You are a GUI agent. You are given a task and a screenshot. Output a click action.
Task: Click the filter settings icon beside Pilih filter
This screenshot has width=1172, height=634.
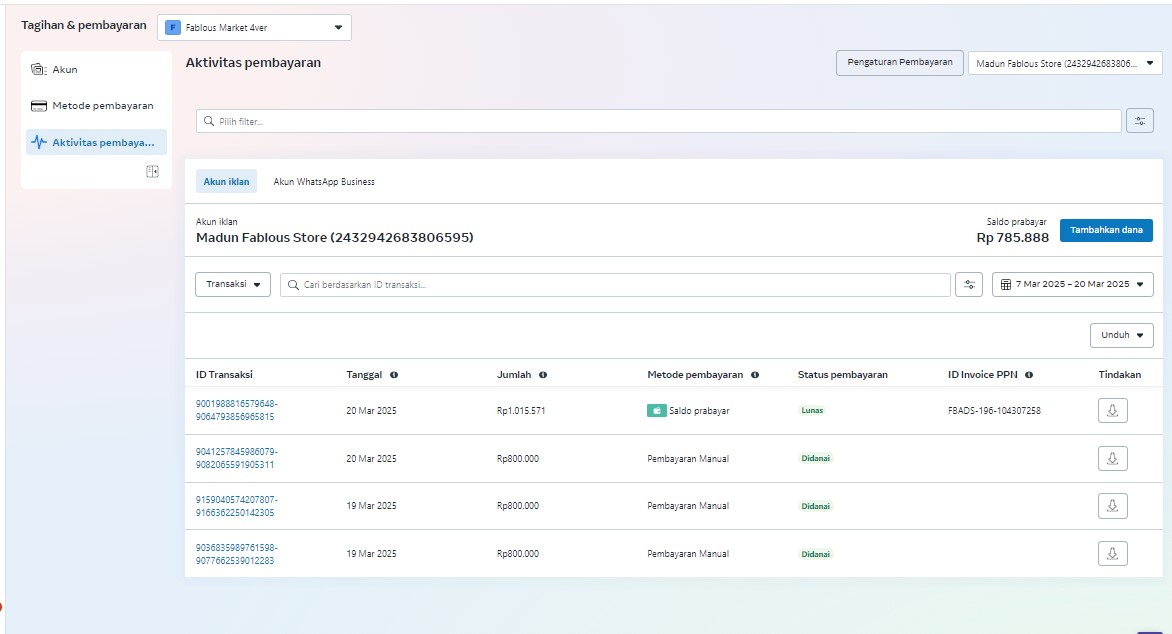pos(1139,121)
